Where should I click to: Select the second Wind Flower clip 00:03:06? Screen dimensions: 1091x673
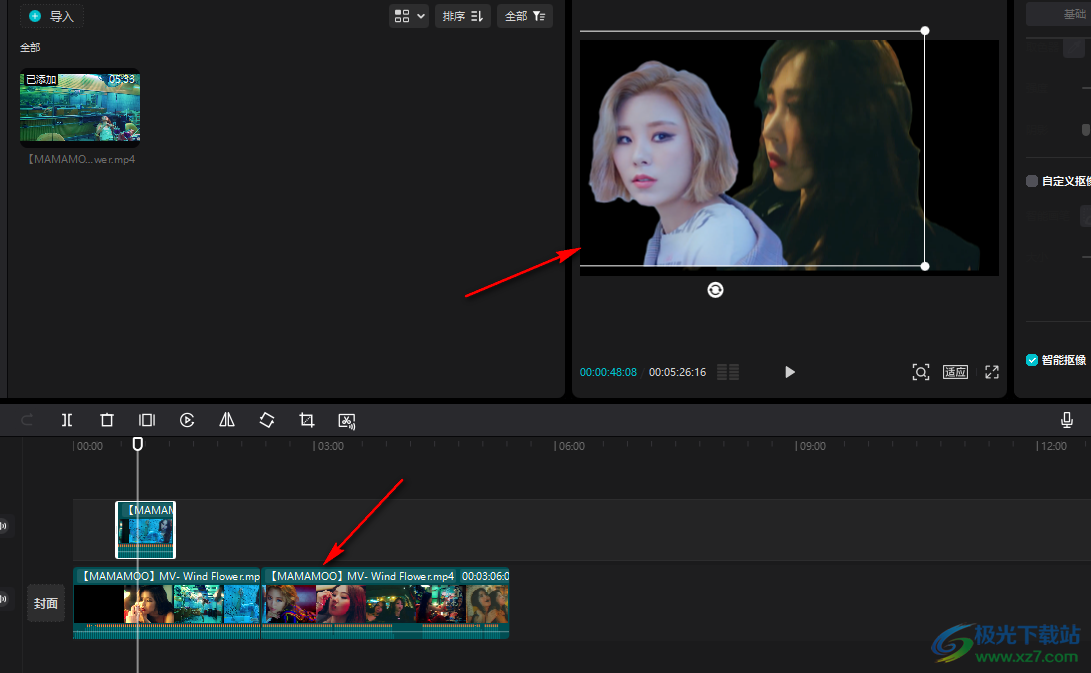point(385,603)
